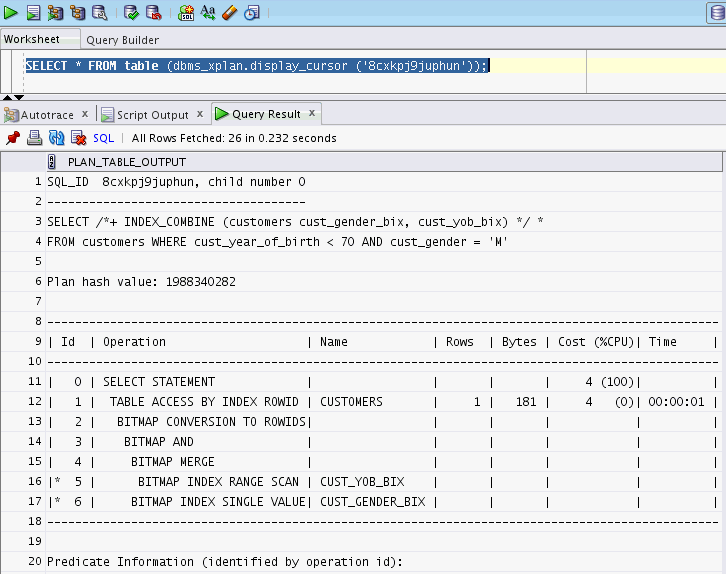Pin the query result with the pushpin icon
726x574 pixels.
[x=13, y=138]
